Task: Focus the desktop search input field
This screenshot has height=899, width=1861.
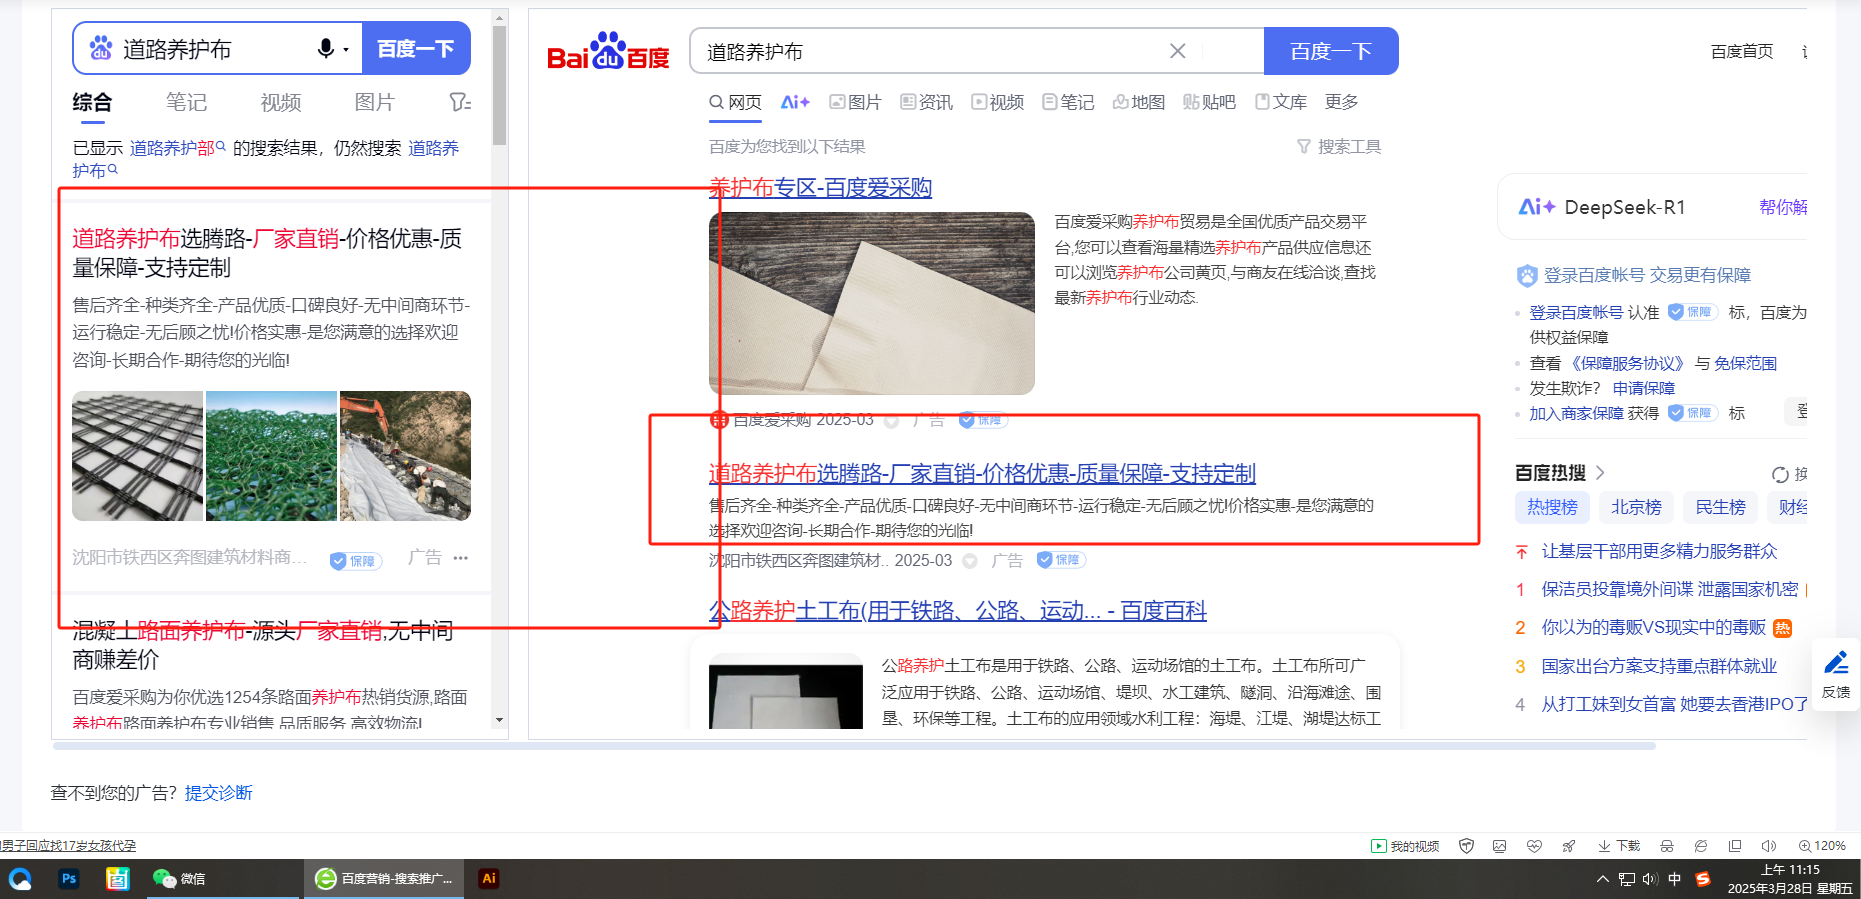Action: (930, 51)
